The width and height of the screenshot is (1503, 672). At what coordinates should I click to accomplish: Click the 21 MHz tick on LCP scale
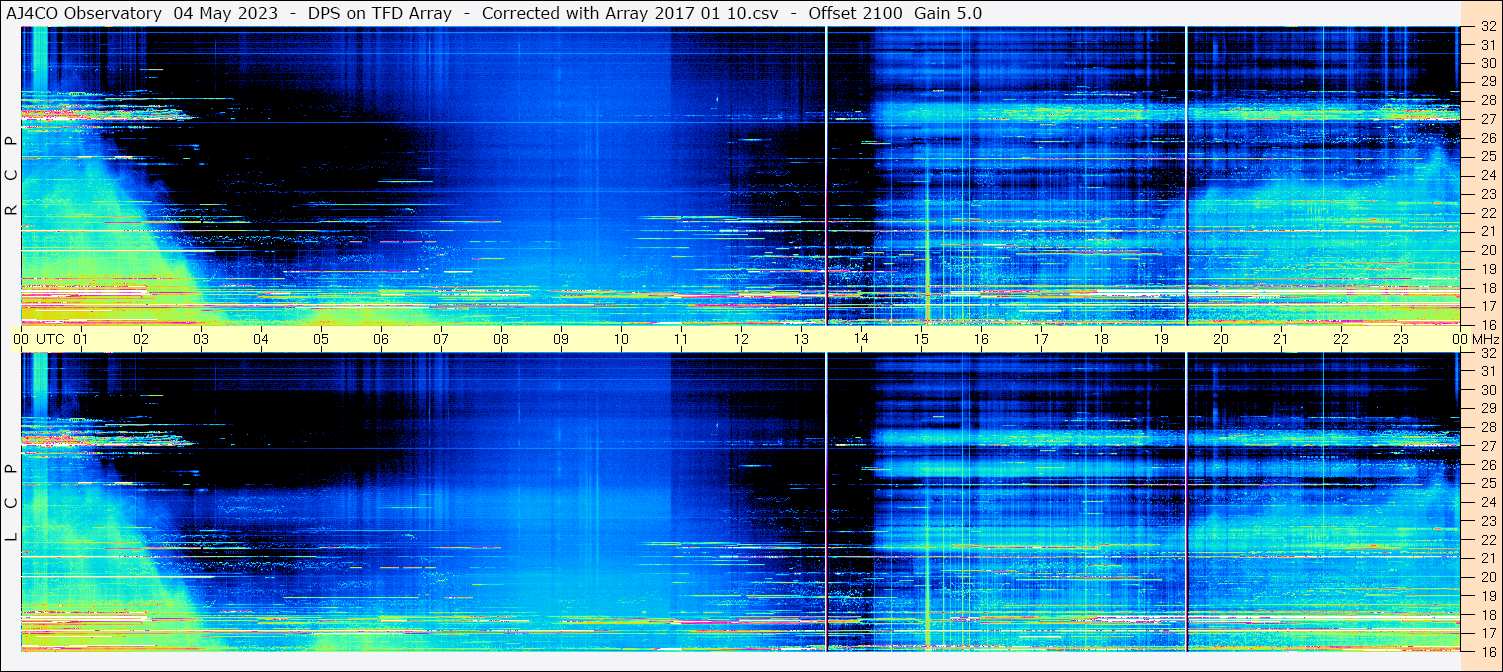click(1487, 558)
